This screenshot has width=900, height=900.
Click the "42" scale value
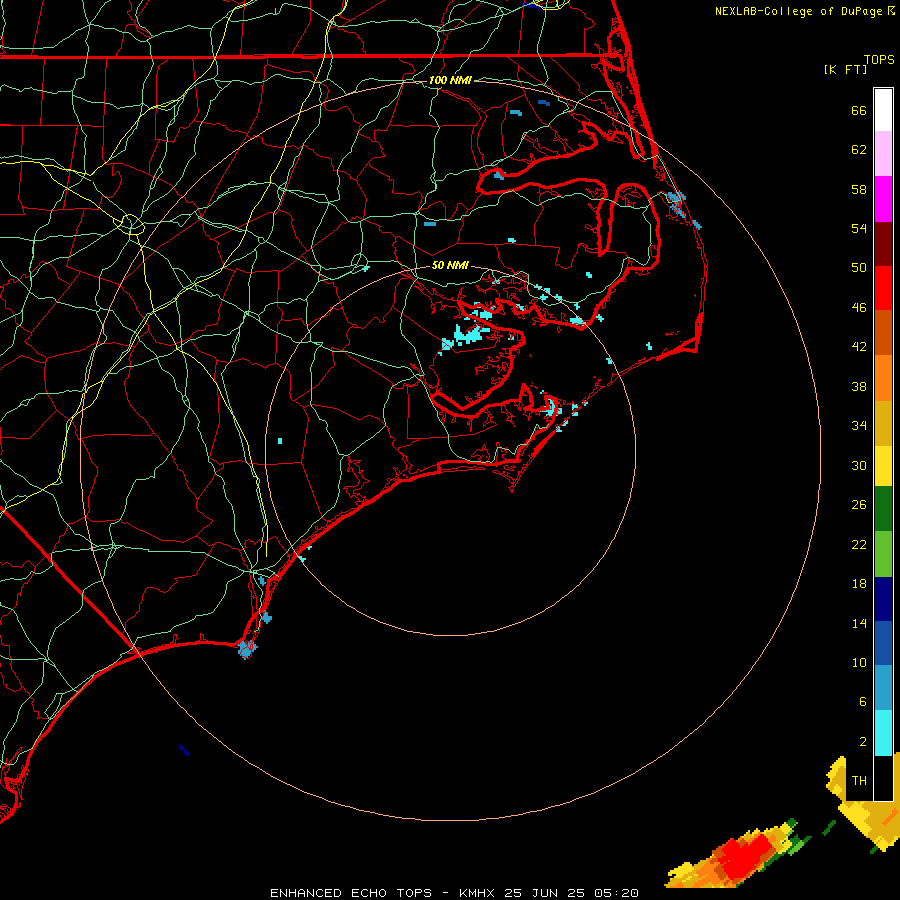[859, 347]
